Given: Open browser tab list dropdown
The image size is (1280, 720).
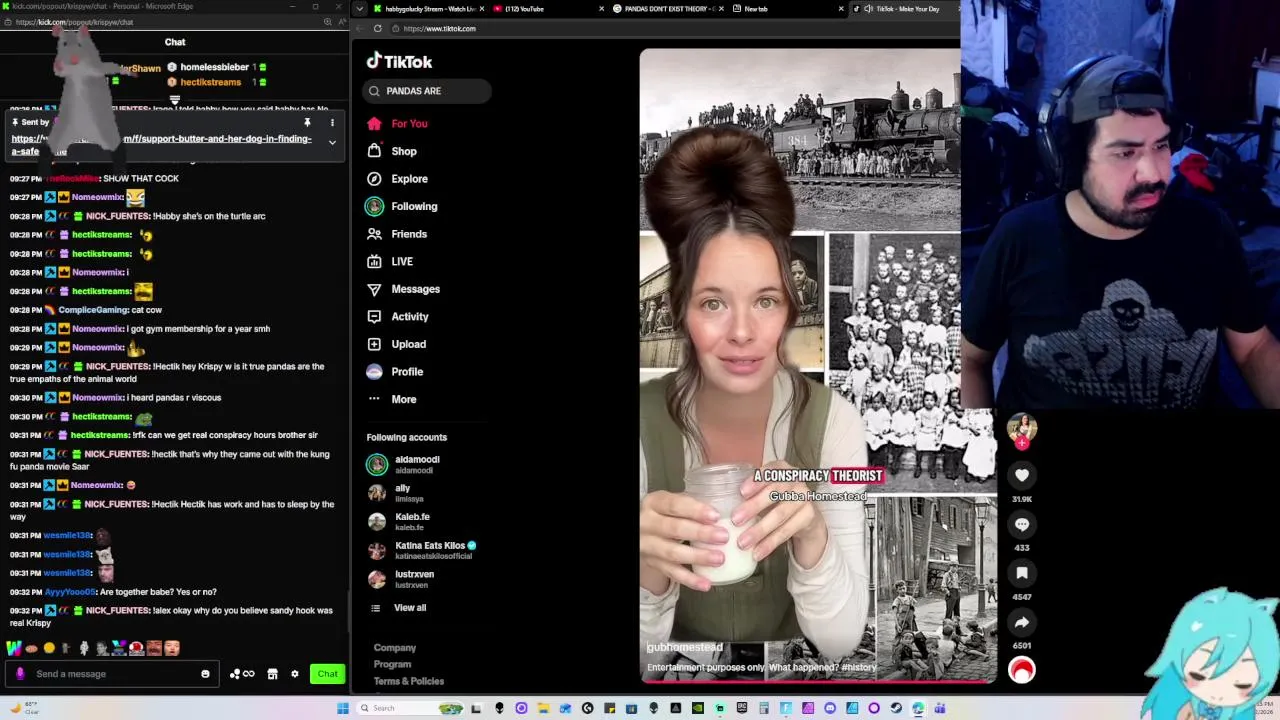Looking at the screenshot, I should pyautogui.click(x=359, y=9).
